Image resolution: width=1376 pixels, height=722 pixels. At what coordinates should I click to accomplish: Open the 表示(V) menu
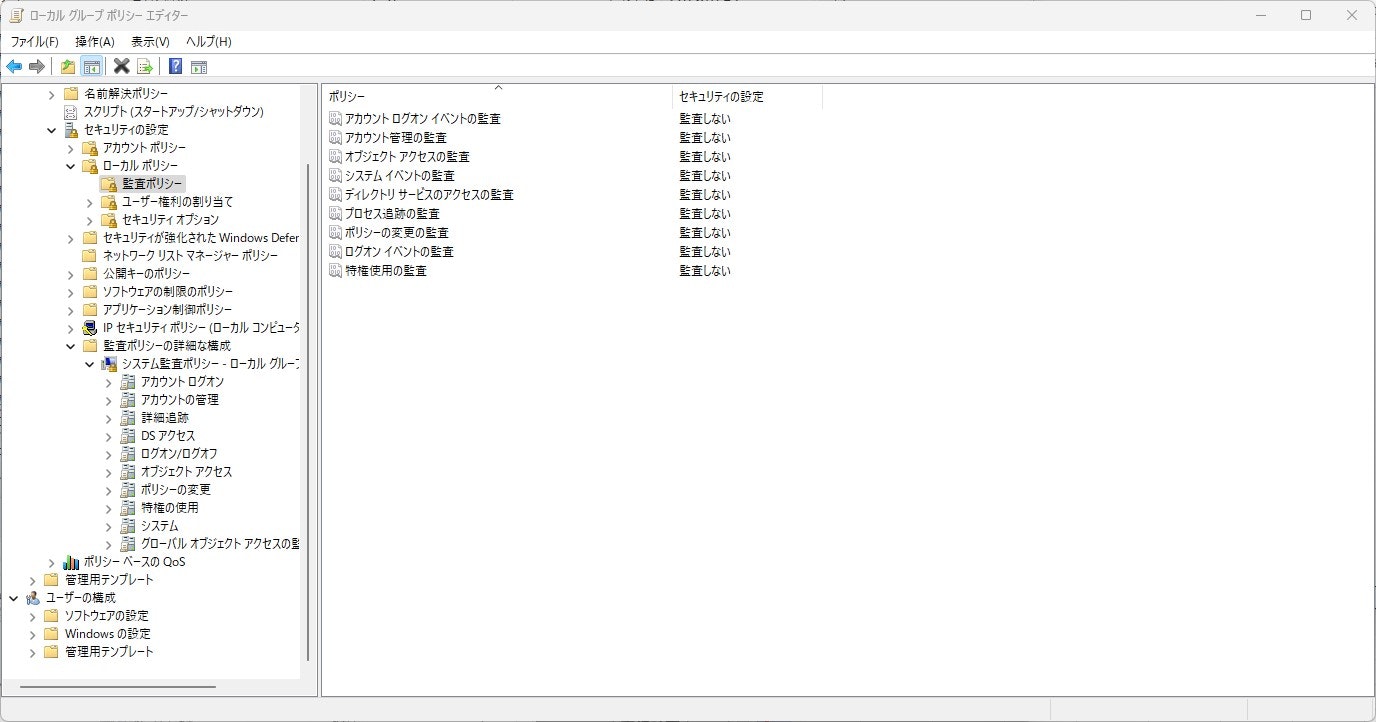tap(150, 41)
